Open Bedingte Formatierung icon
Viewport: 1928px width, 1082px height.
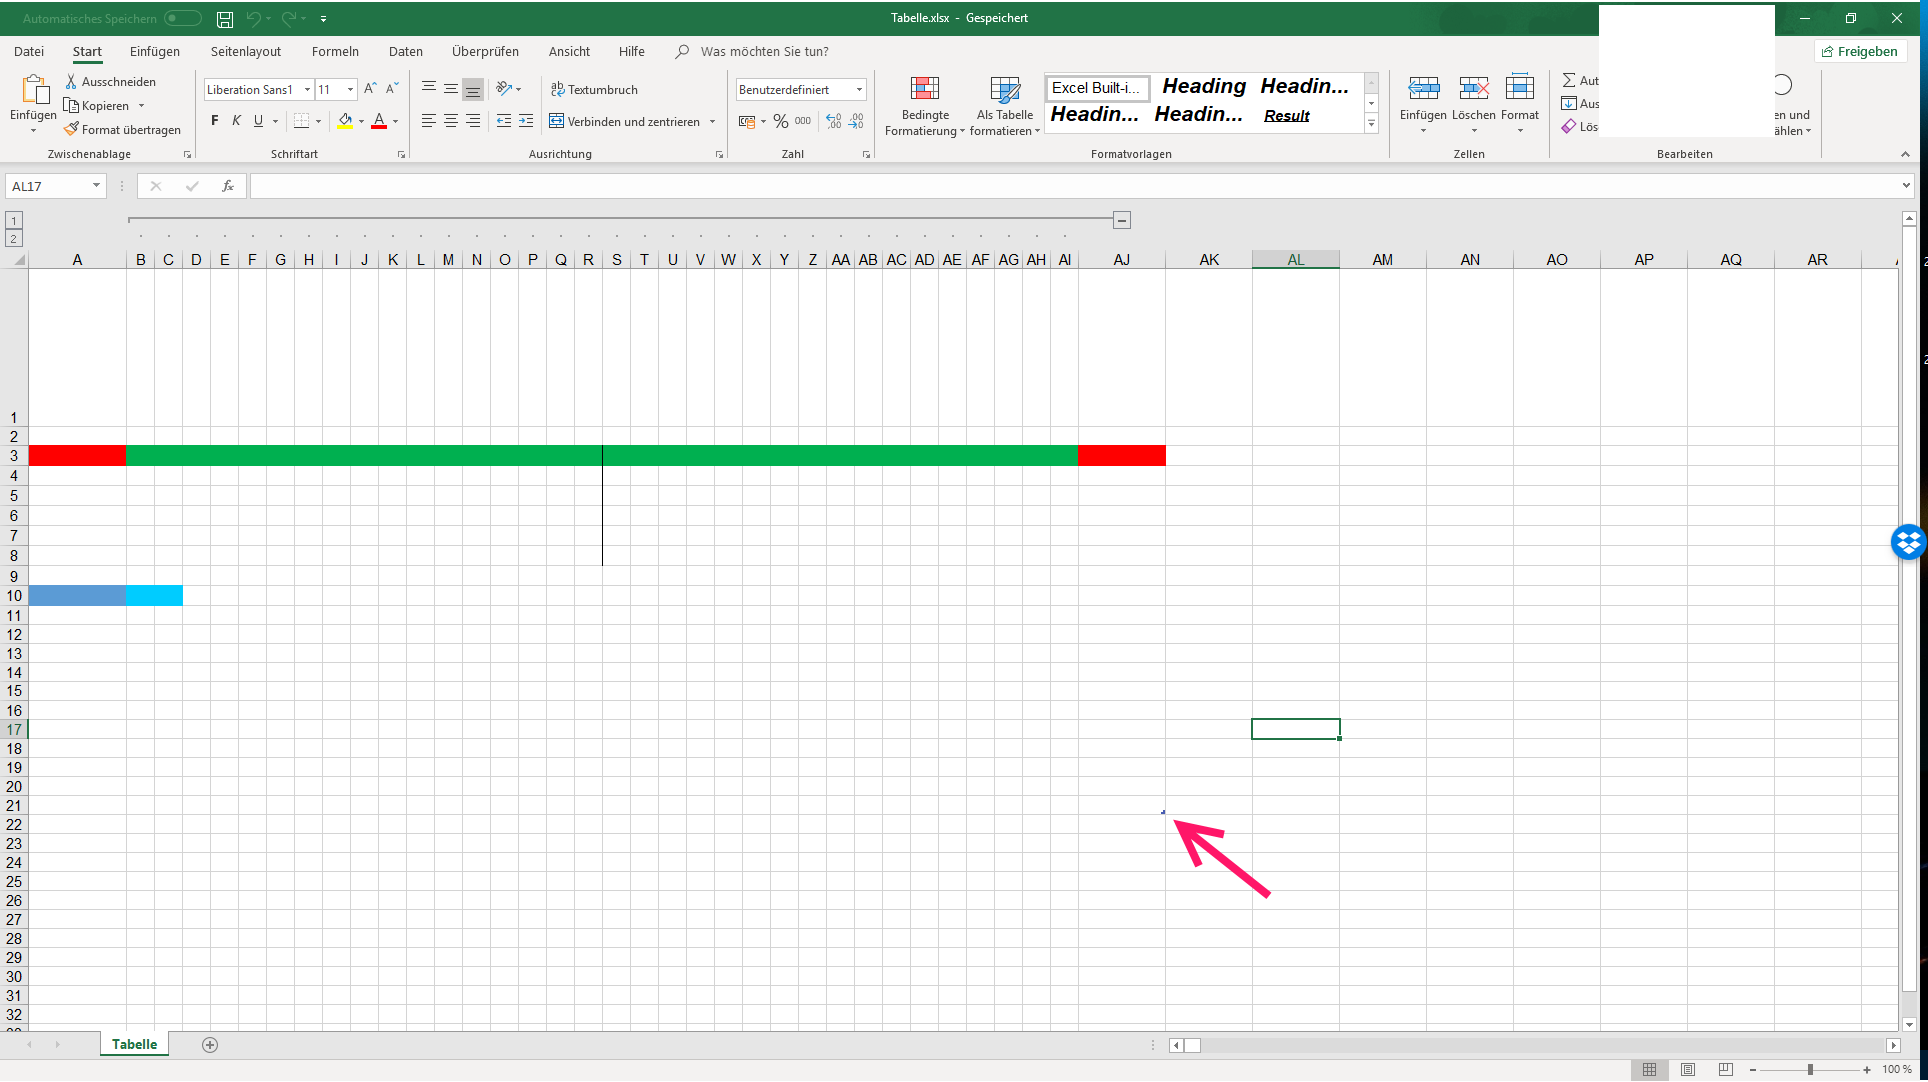pos(925,90)
